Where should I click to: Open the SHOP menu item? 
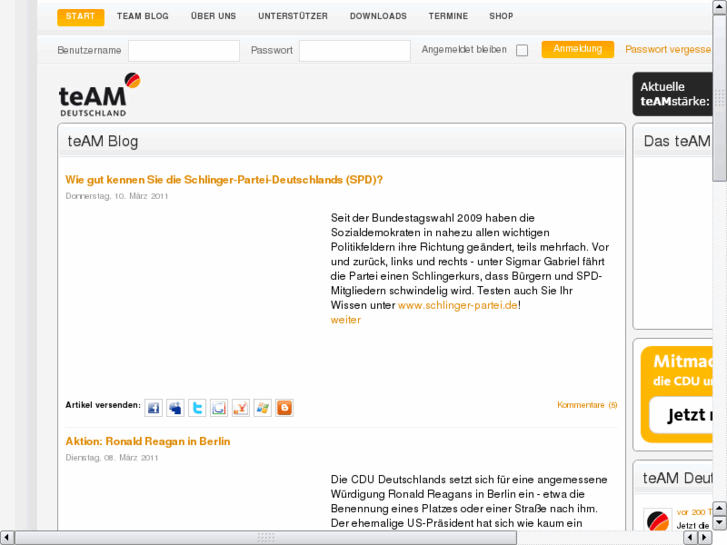point(501,16)
